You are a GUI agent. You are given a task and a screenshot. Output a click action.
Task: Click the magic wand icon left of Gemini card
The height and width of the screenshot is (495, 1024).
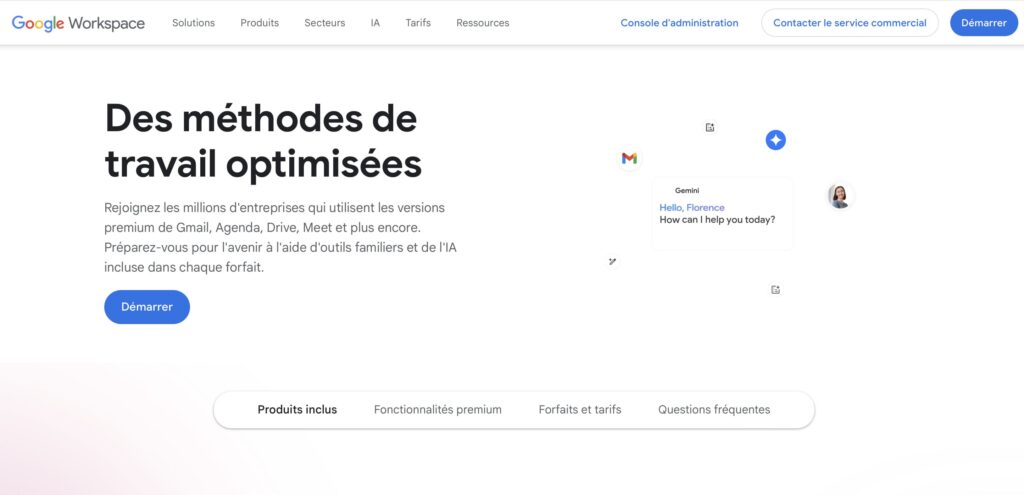coord(613,262)
